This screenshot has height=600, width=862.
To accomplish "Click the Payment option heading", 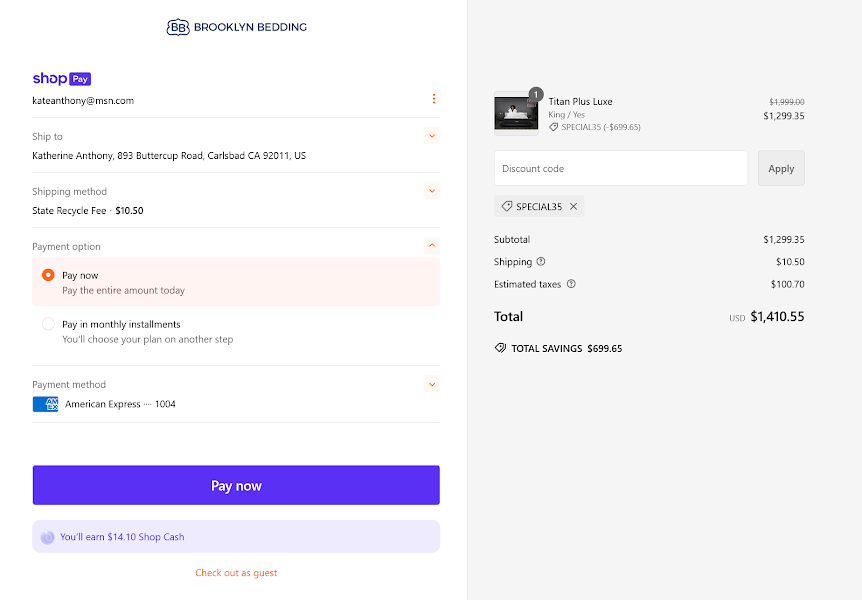I will [67, 246].
